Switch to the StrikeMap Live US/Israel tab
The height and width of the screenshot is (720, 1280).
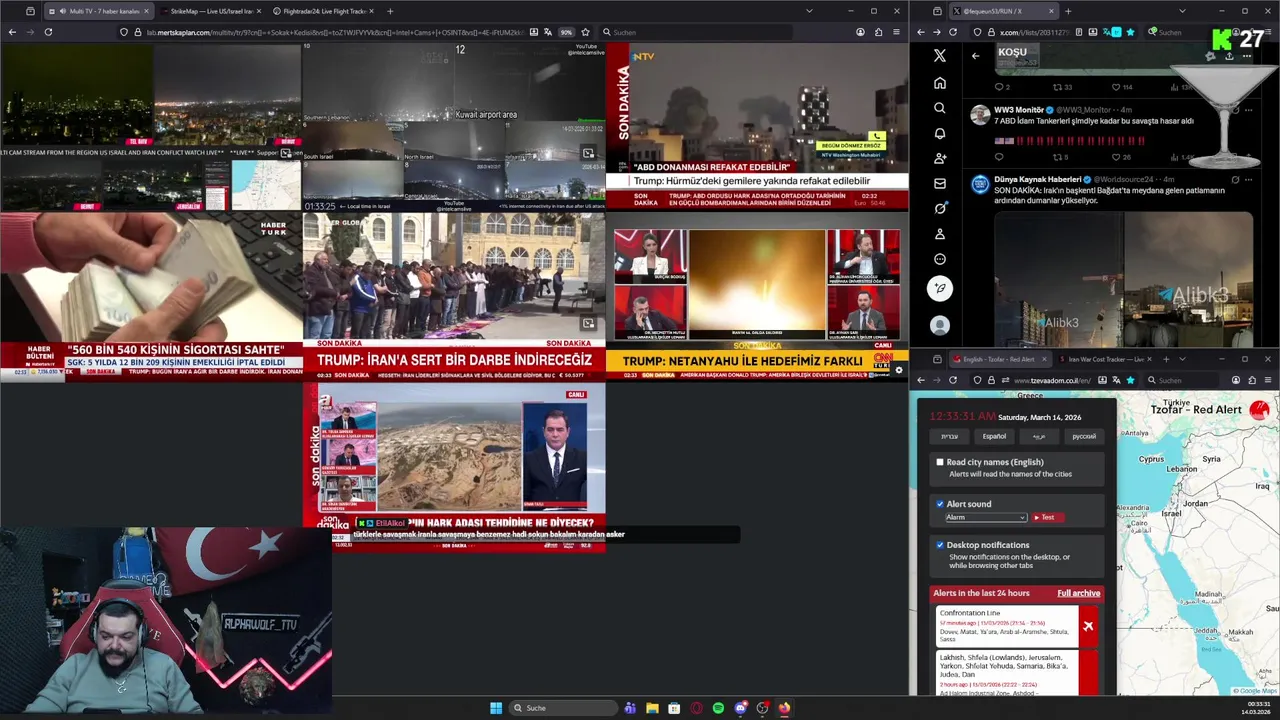(x=210, y=11)
